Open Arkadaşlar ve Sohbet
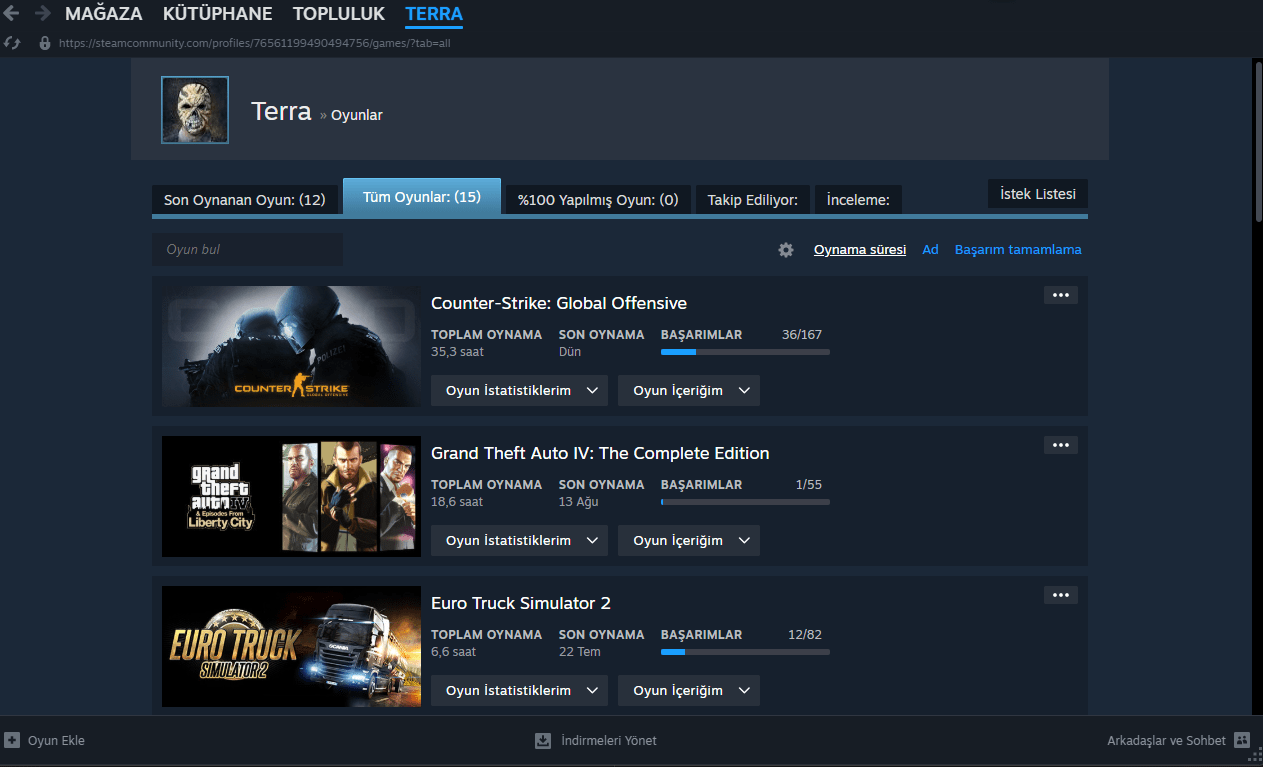This screenshot has width=1263, height=767. tap(1166, 741)
